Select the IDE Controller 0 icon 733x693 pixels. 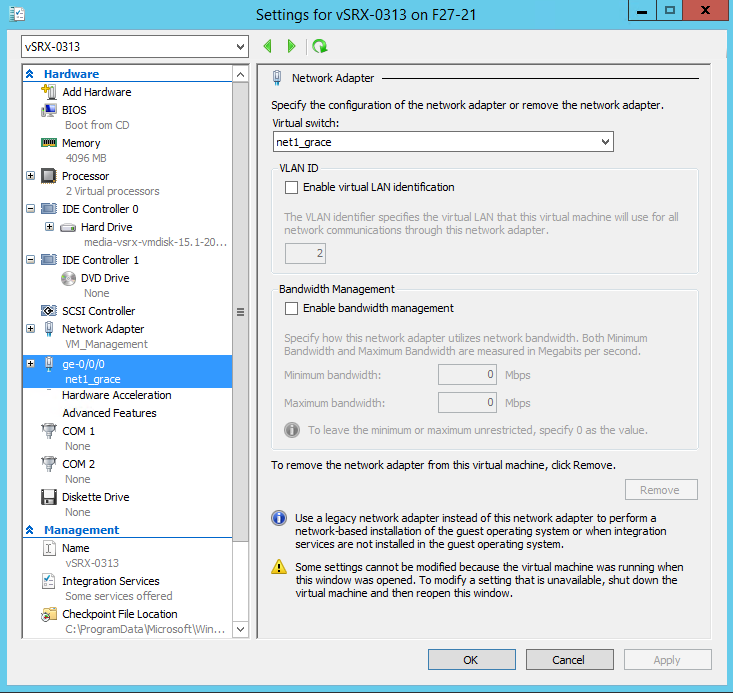click(x=49, y=209)
